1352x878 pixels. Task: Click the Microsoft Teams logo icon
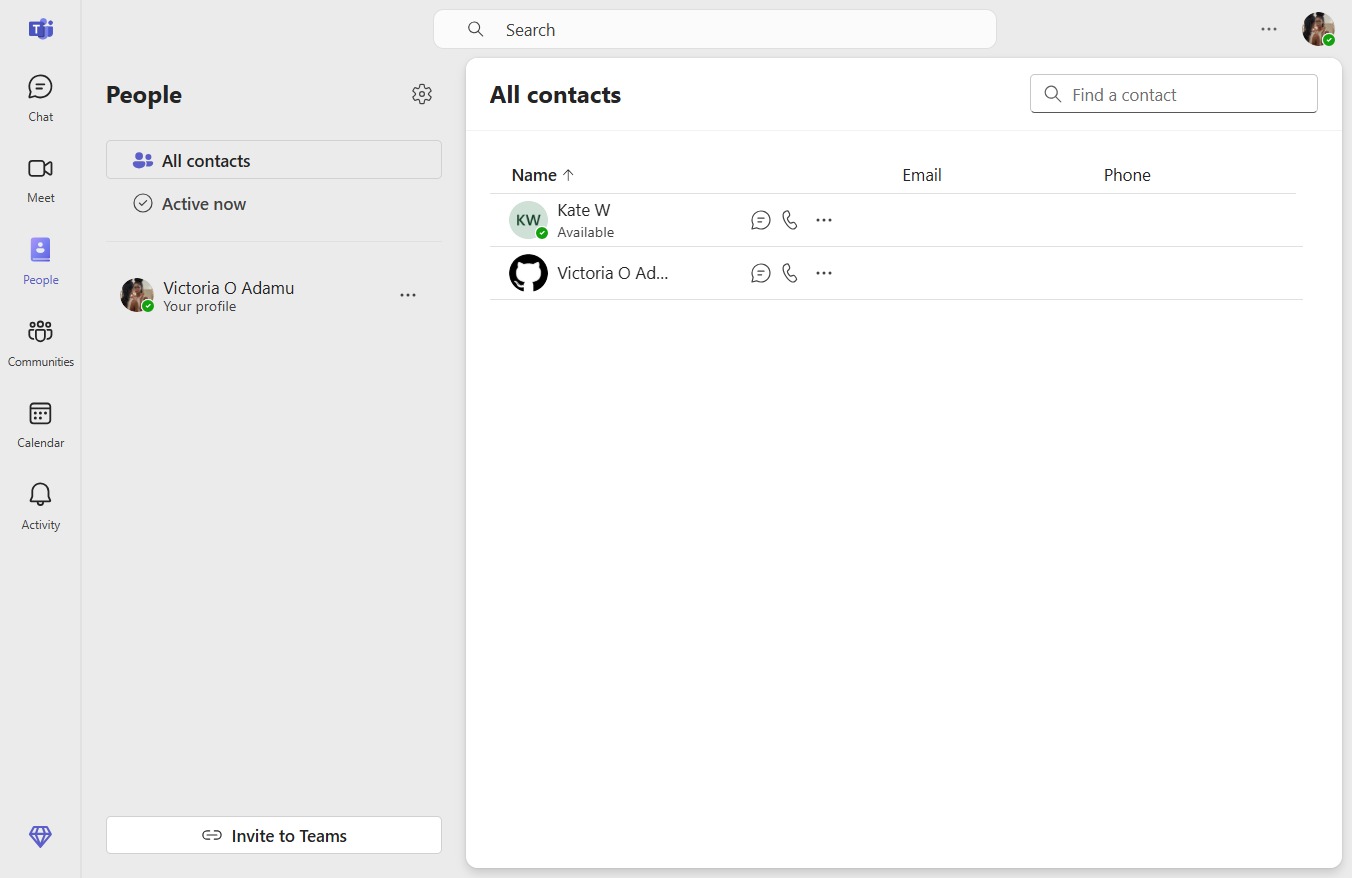coord(40,29)
